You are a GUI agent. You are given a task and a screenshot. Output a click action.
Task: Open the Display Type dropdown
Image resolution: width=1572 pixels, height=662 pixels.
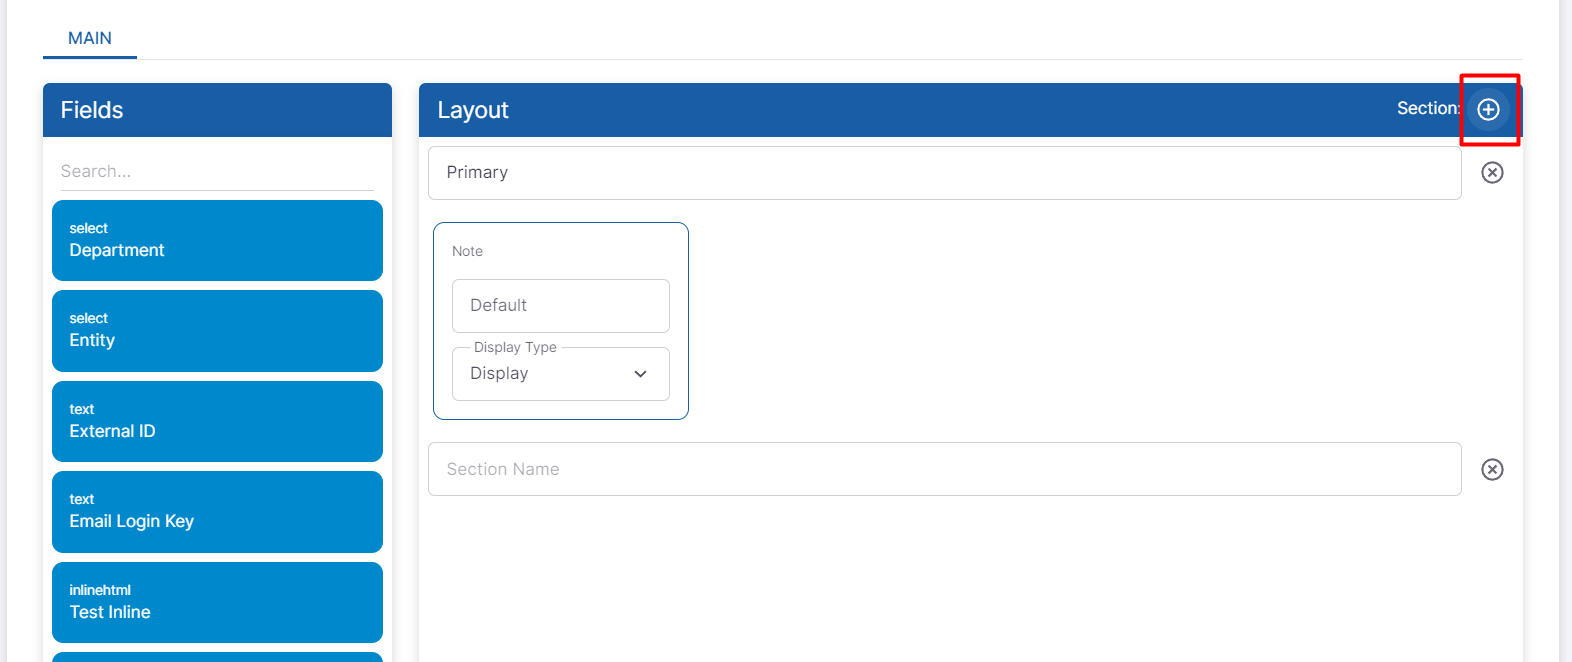560,374
